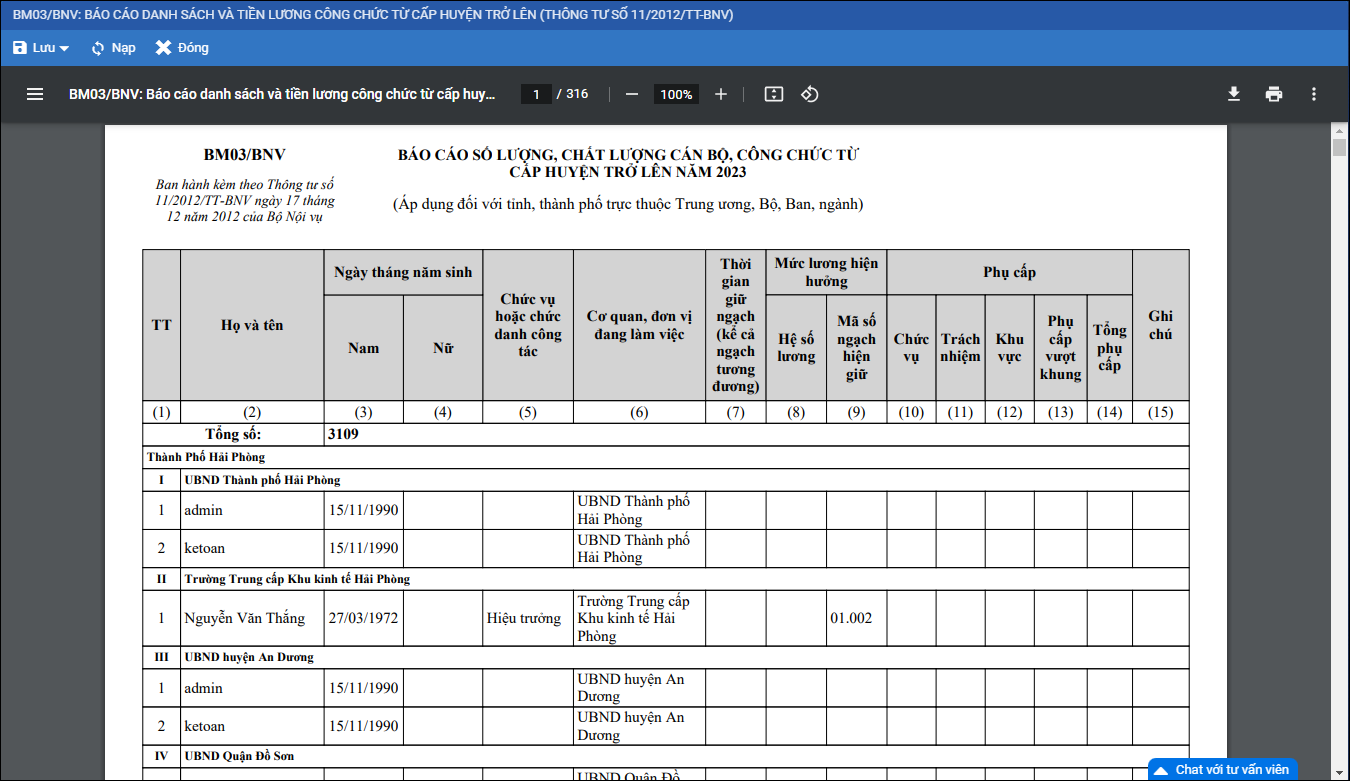Screen dimensions: 1350x781
Task: Click the Tổng số value 3109
Action: (x=343, y=434)
